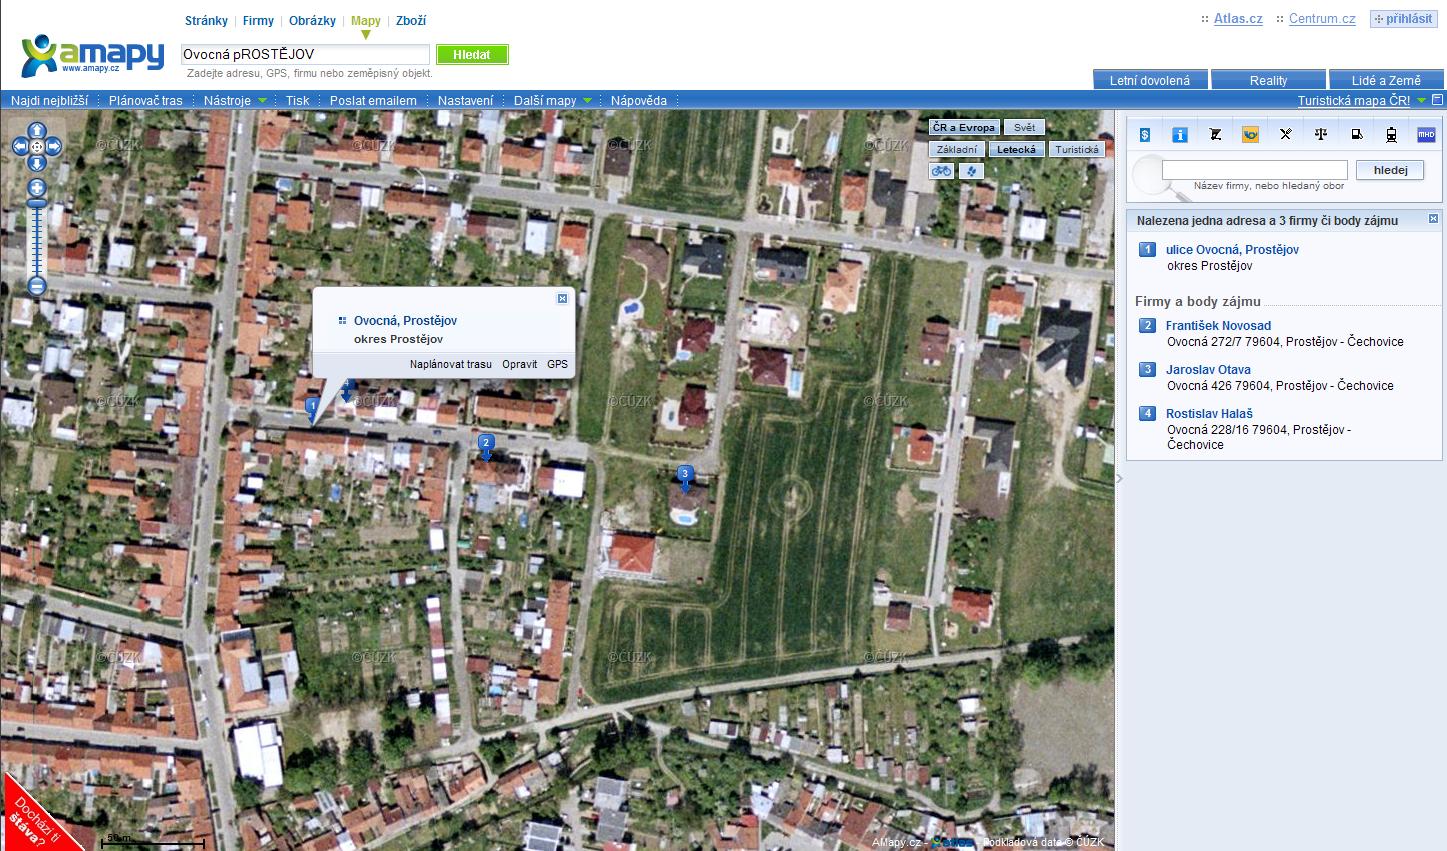Select the gas station pump icon
This screenshot has height=851, width=1447.
[x=1356, y=134]
